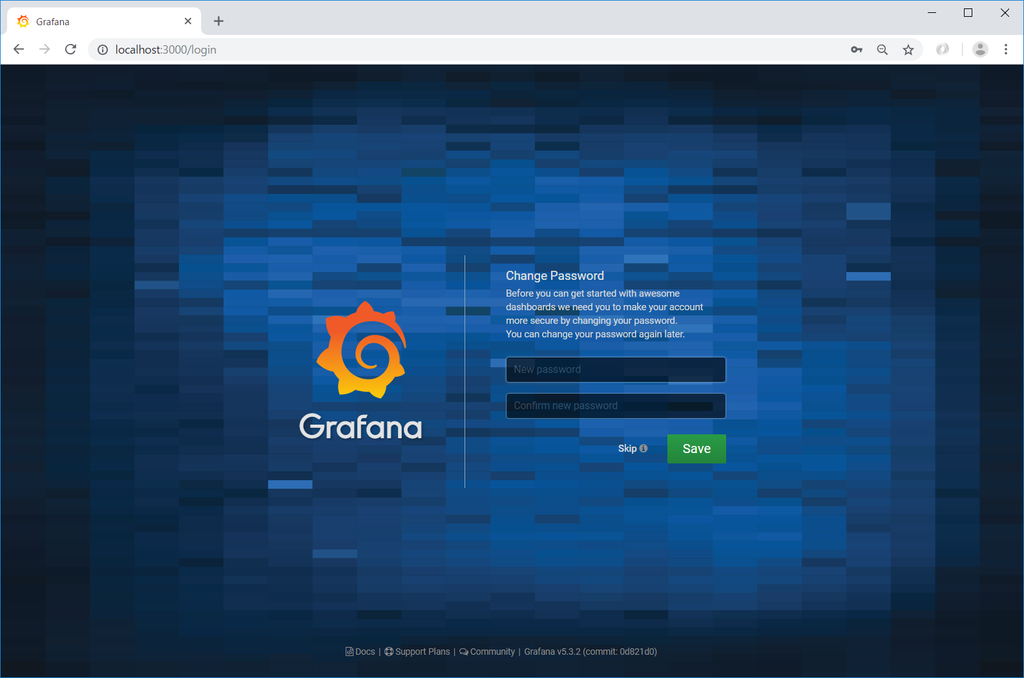This screenshot has height=678, width=1024.
Task: Open saved passwords key icon
Action: (856, 50)
